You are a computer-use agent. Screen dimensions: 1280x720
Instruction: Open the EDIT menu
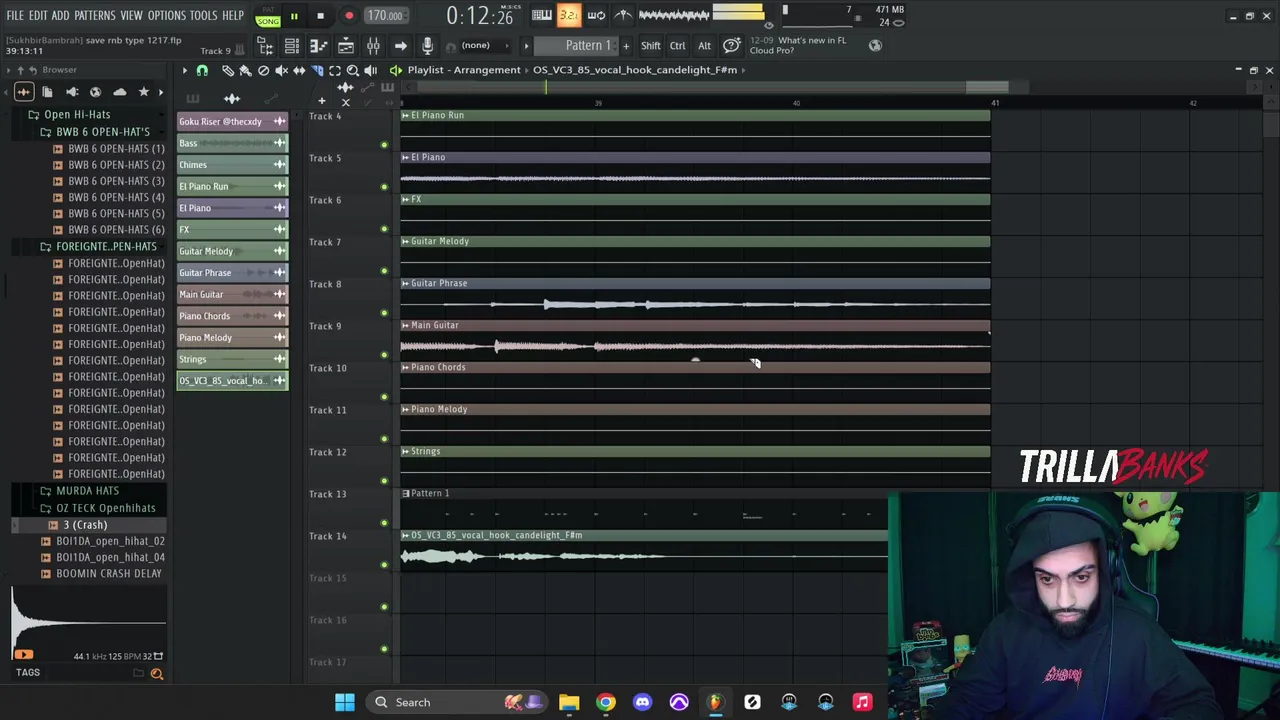pyautogui.click(x=38, y=15)
